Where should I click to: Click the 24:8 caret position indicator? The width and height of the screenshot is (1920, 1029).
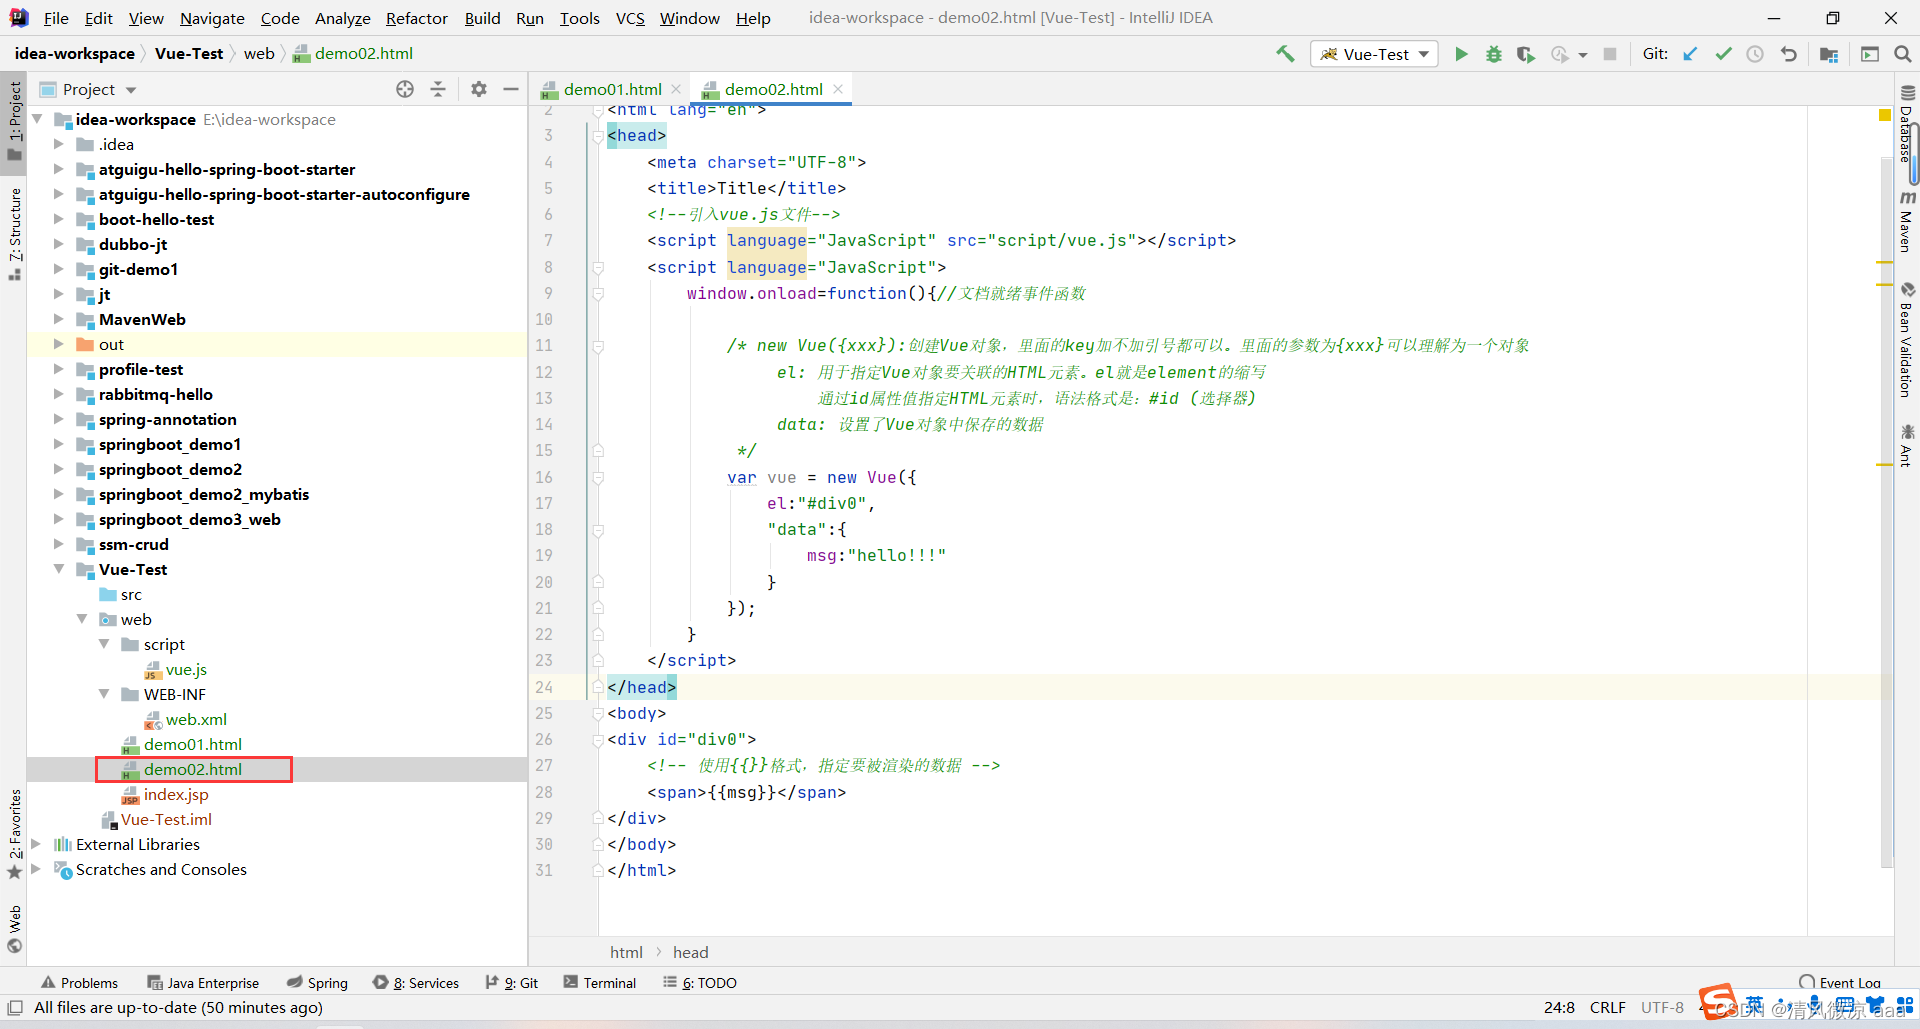click(x=1559, y=1008)
